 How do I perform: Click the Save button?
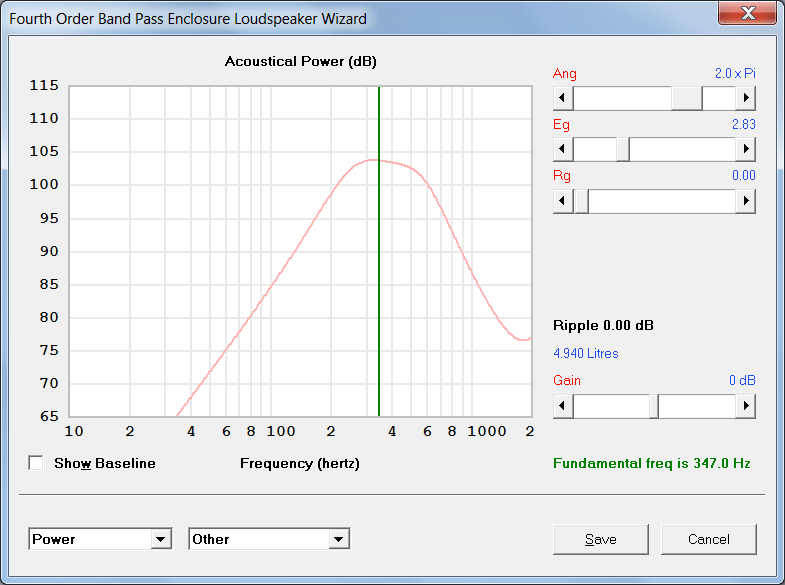pyautogui.click(x=600, y=539)
